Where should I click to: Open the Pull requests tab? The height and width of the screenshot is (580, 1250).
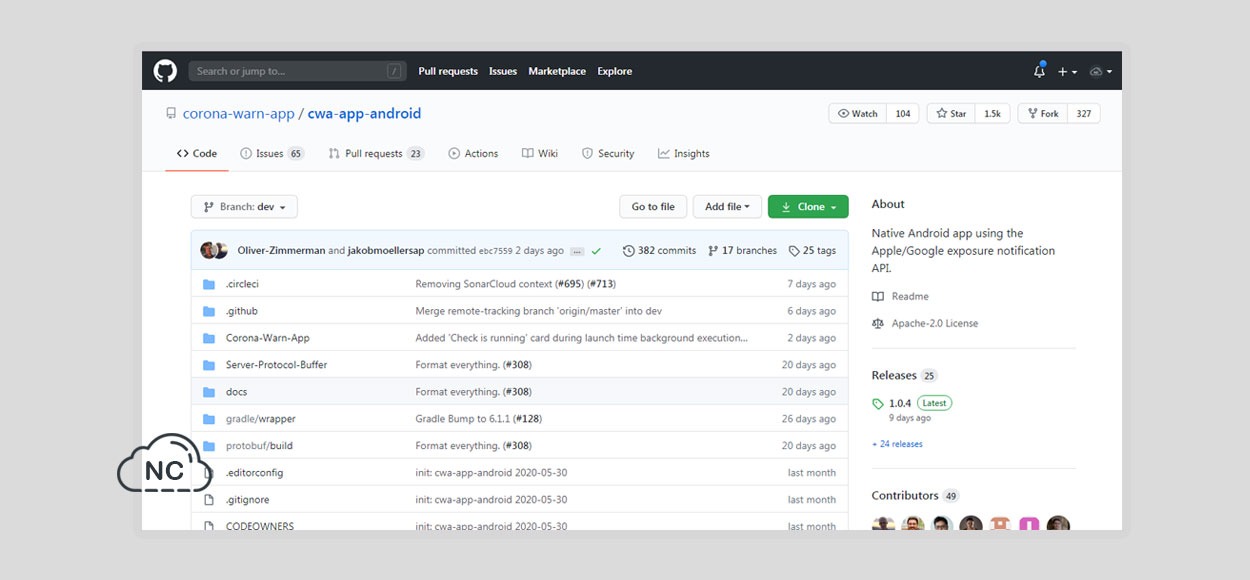(376, 154)
